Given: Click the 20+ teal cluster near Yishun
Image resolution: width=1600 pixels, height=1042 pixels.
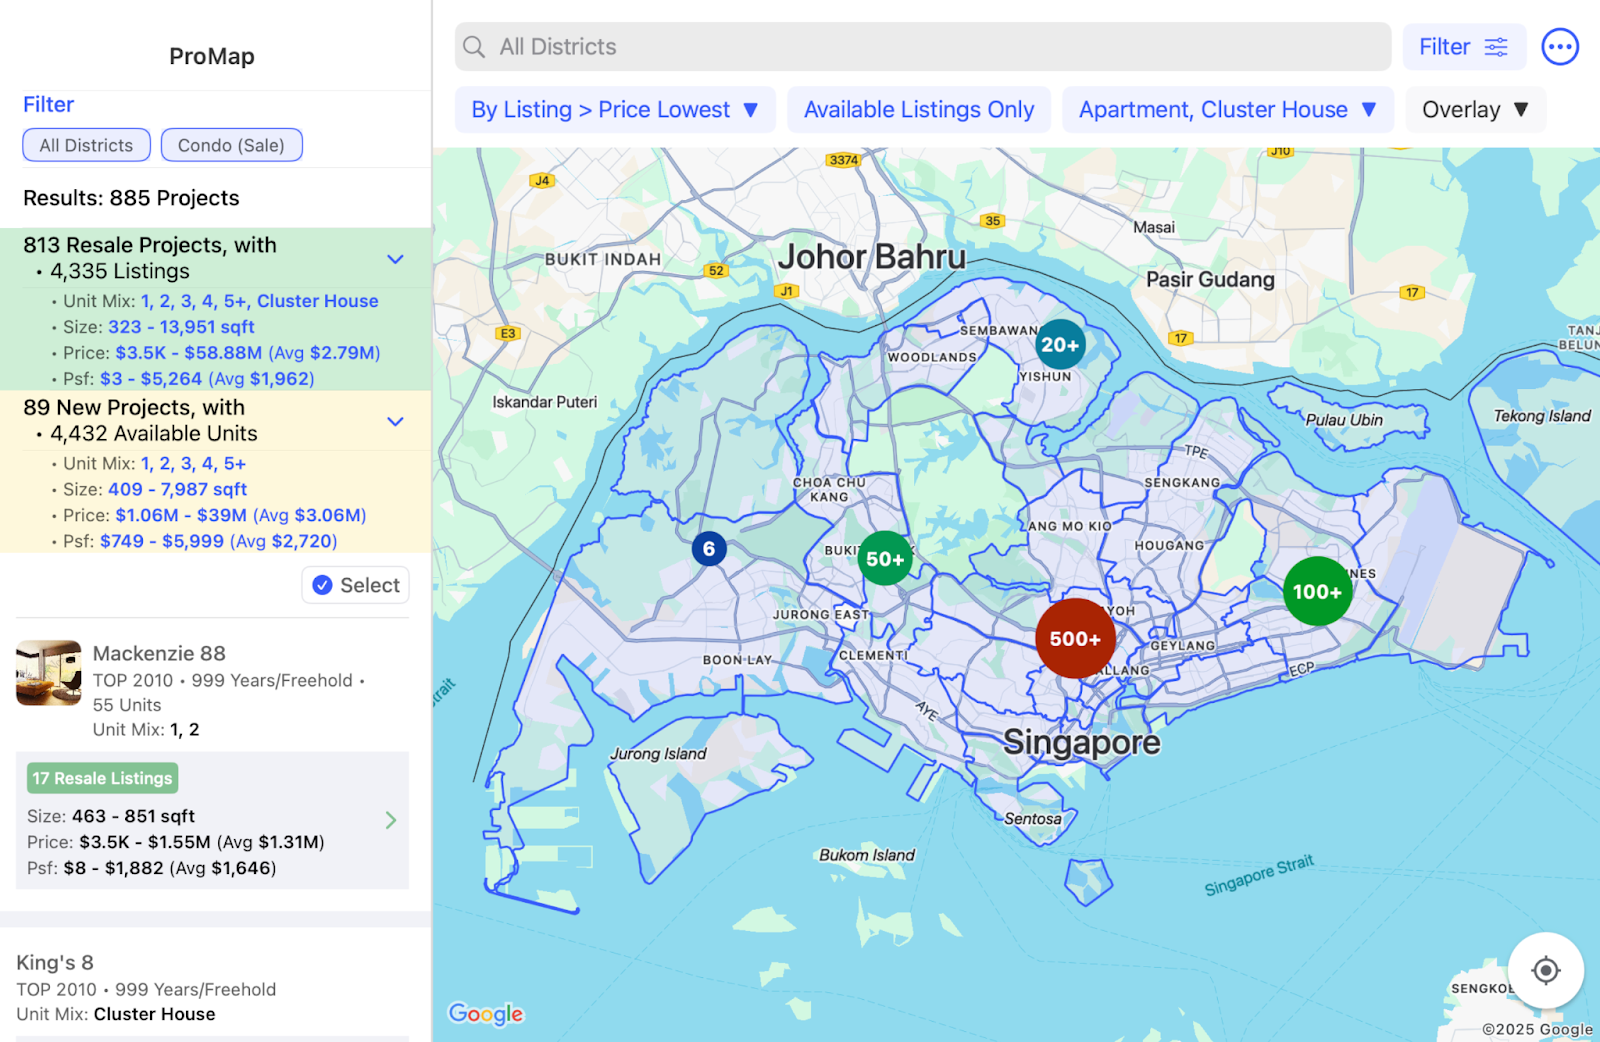Looking at the screenshot, I should point(1060,345).
